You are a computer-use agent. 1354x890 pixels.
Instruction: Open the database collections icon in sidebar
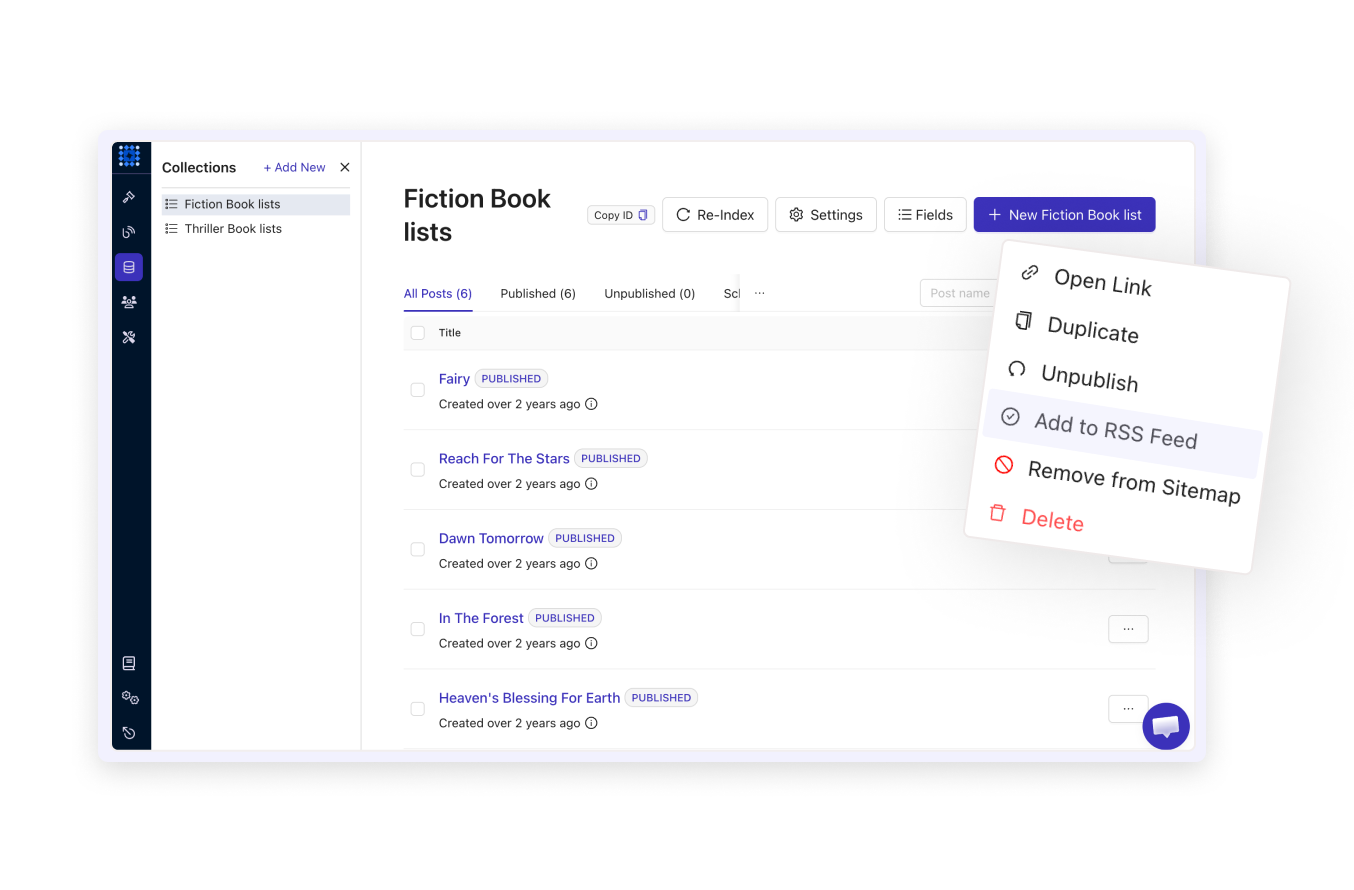tap(129, 267)
